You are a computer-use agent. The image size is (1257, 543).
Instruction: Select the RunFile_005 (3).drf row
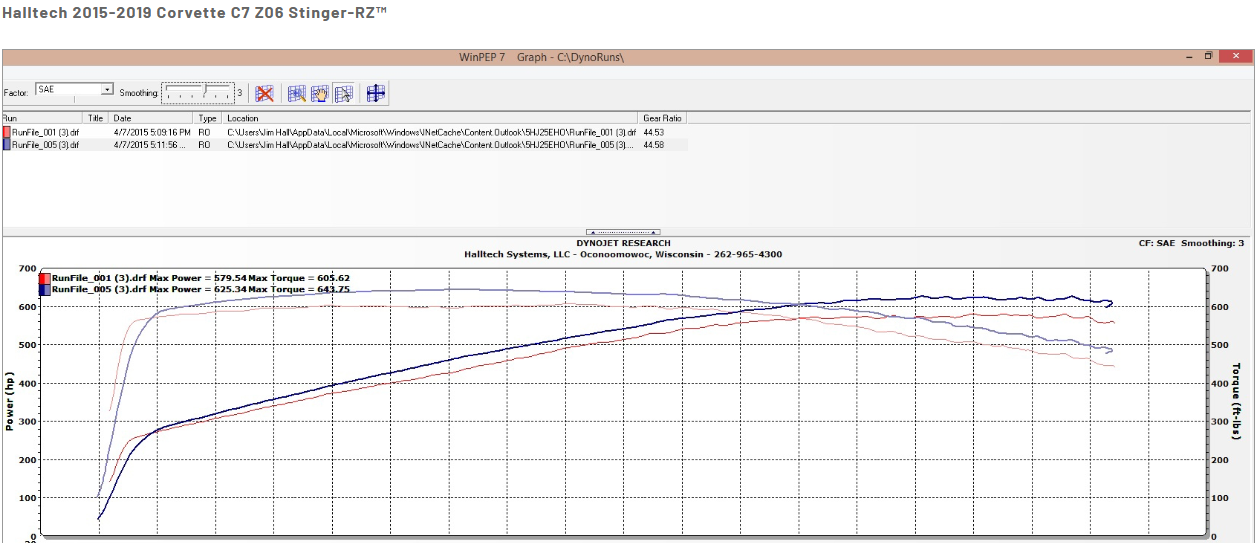(x=345, y=145)
